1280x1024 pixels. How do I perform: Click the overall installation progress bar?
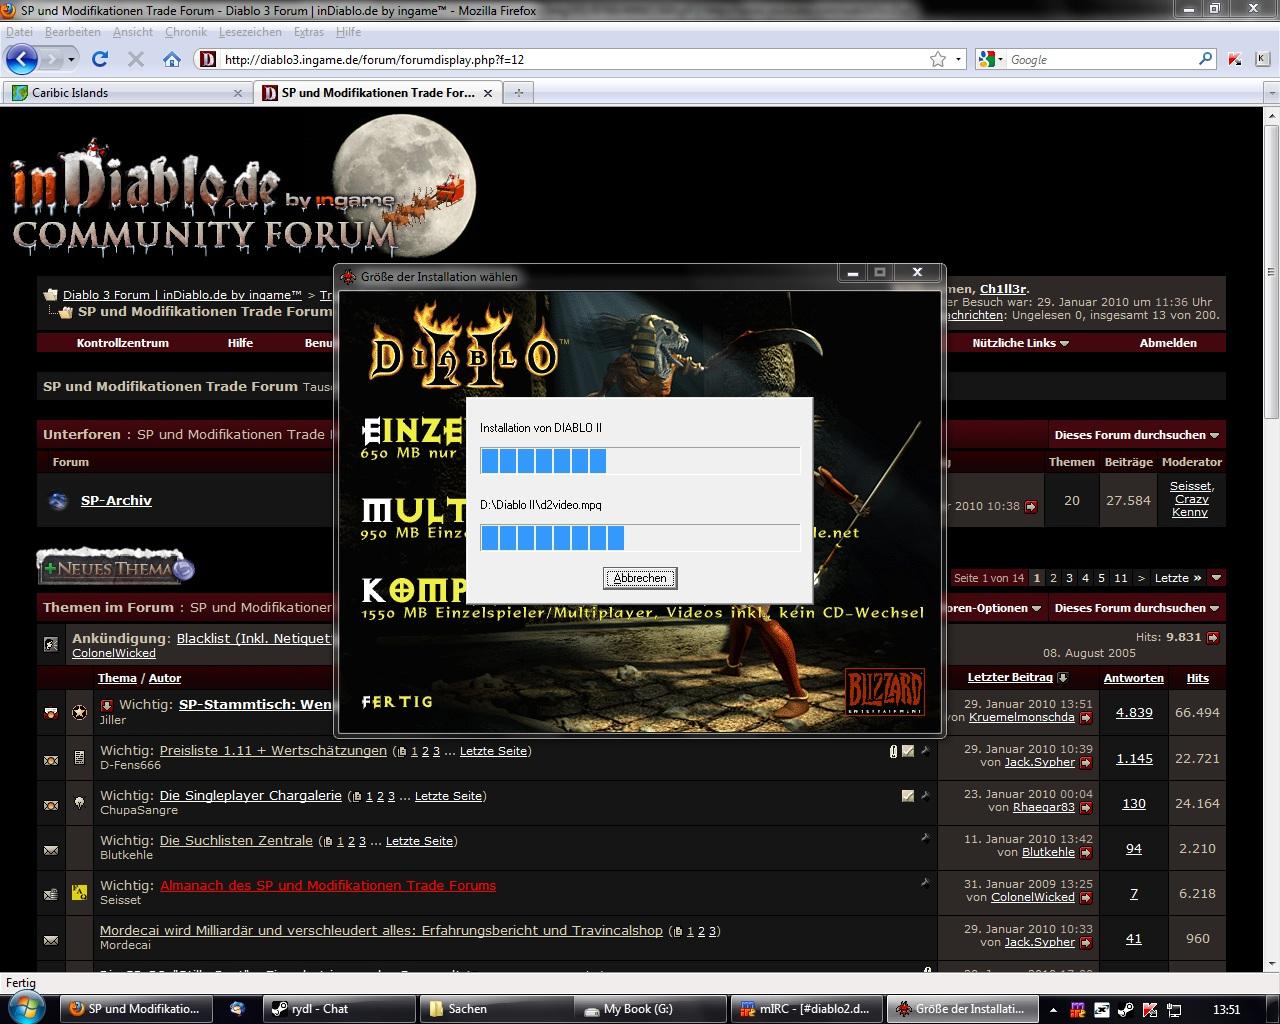[640, 461]
